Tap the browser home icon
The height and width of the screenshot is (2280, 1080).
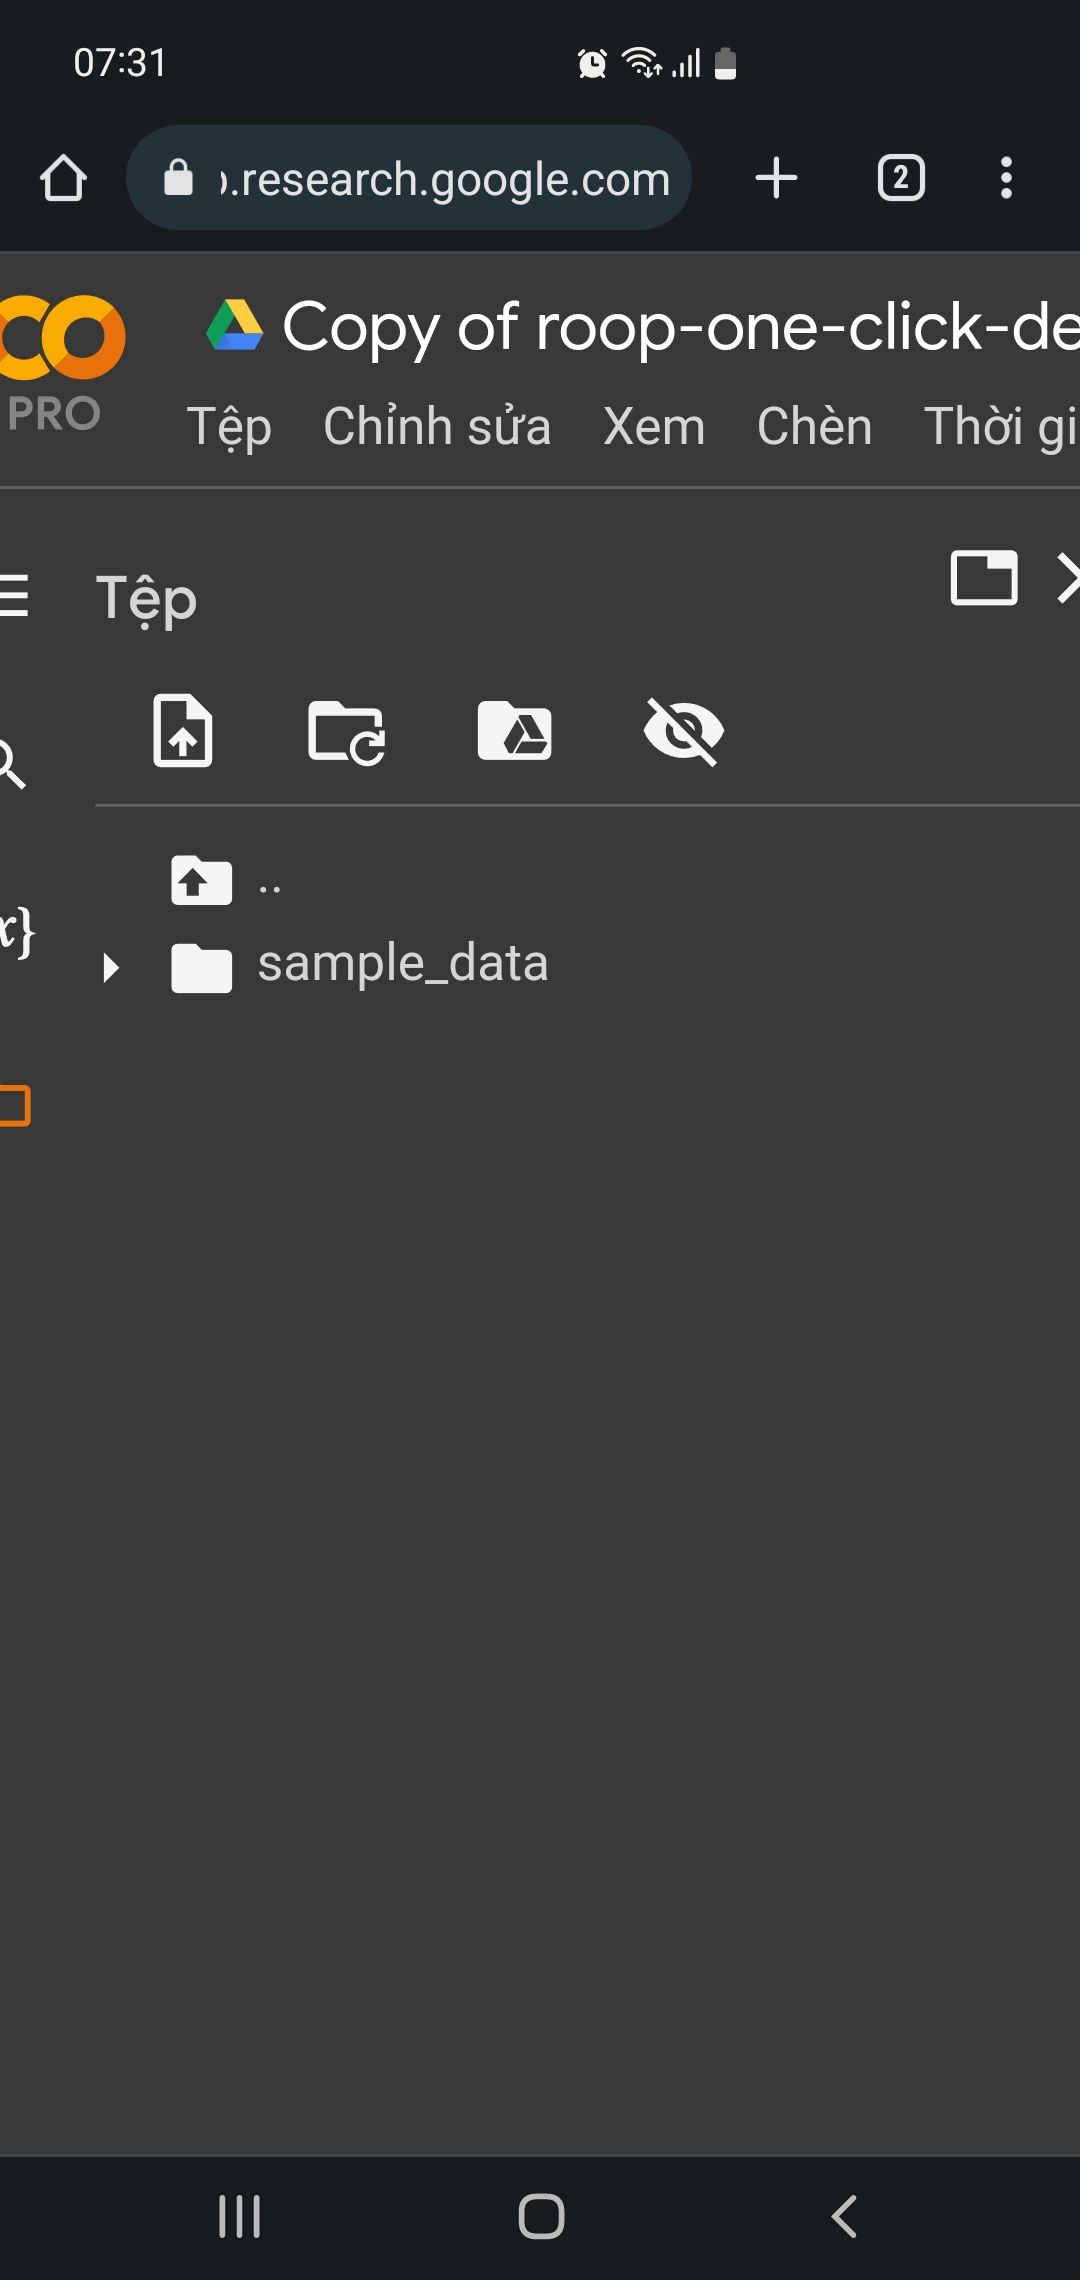[x=64, y=179]
